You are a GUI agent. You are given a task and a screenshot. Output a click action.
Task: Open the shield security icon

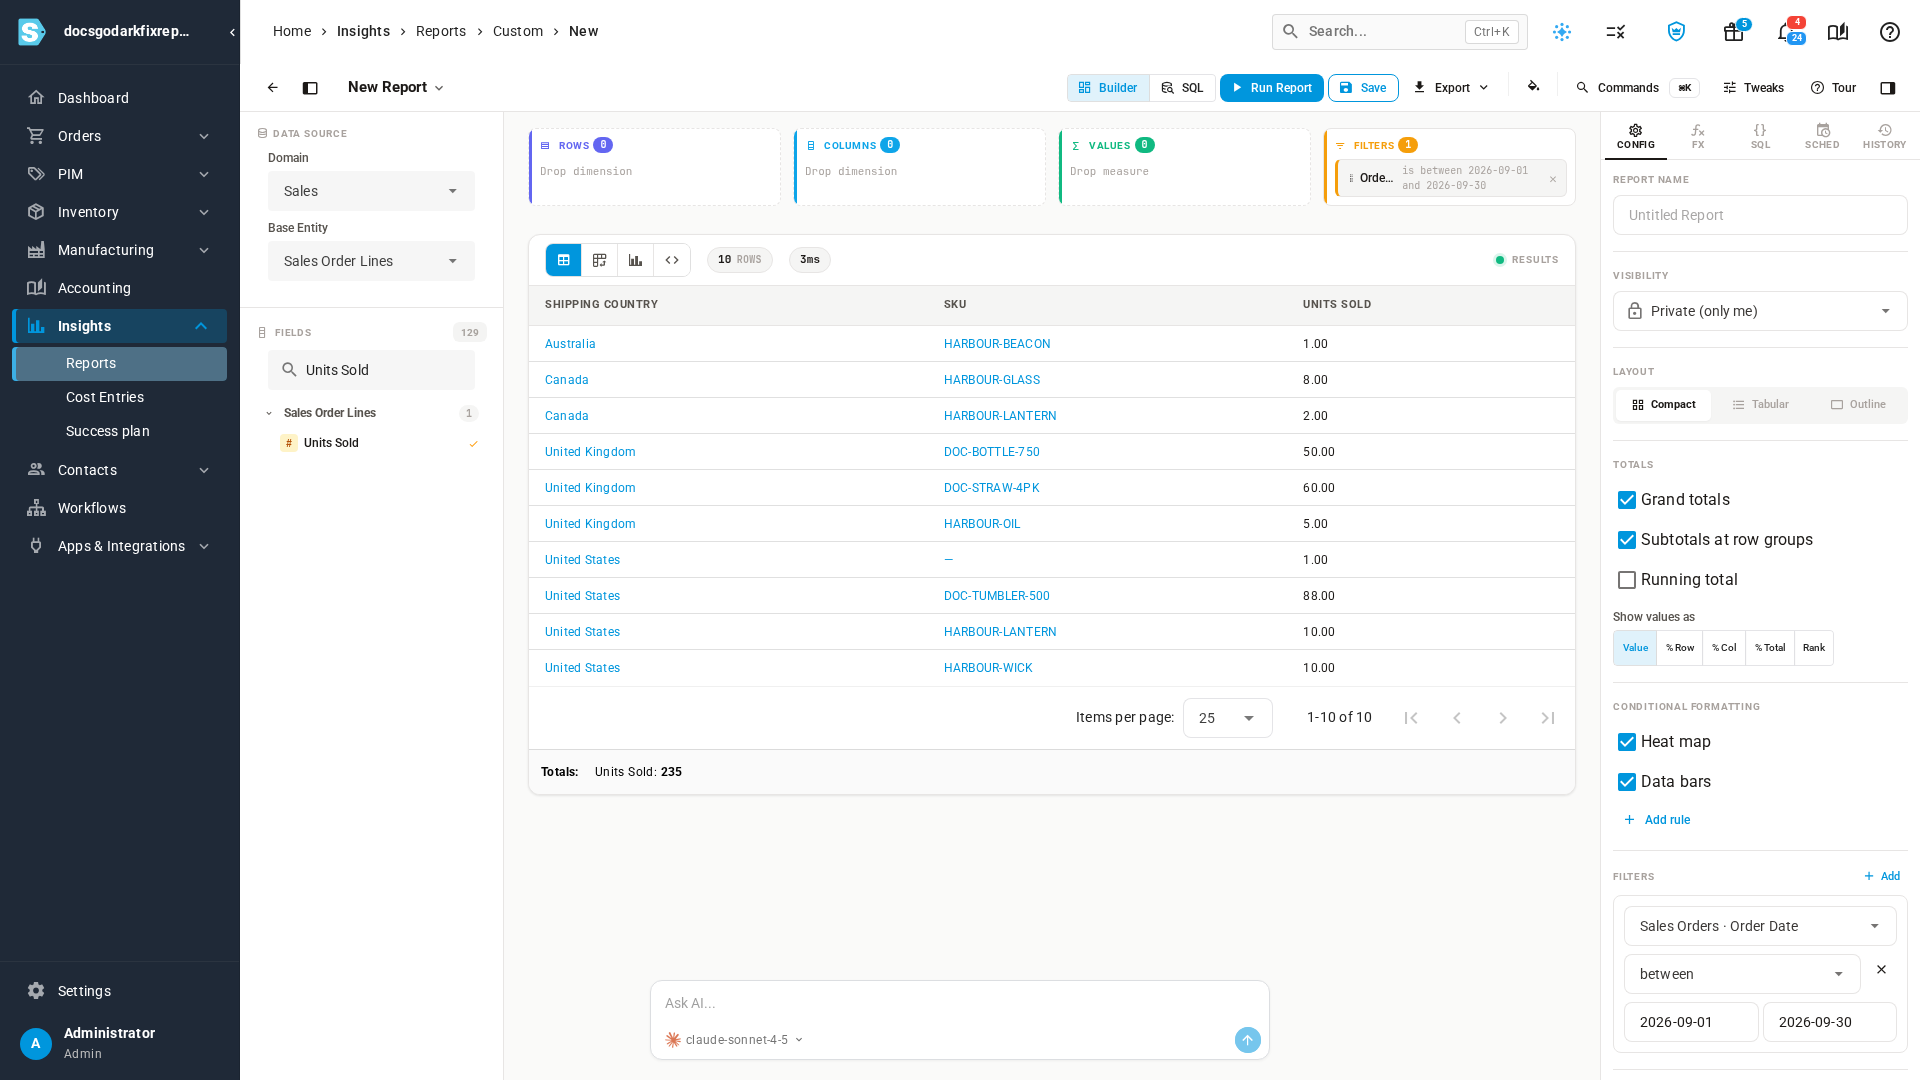[x=1676, y=32]
